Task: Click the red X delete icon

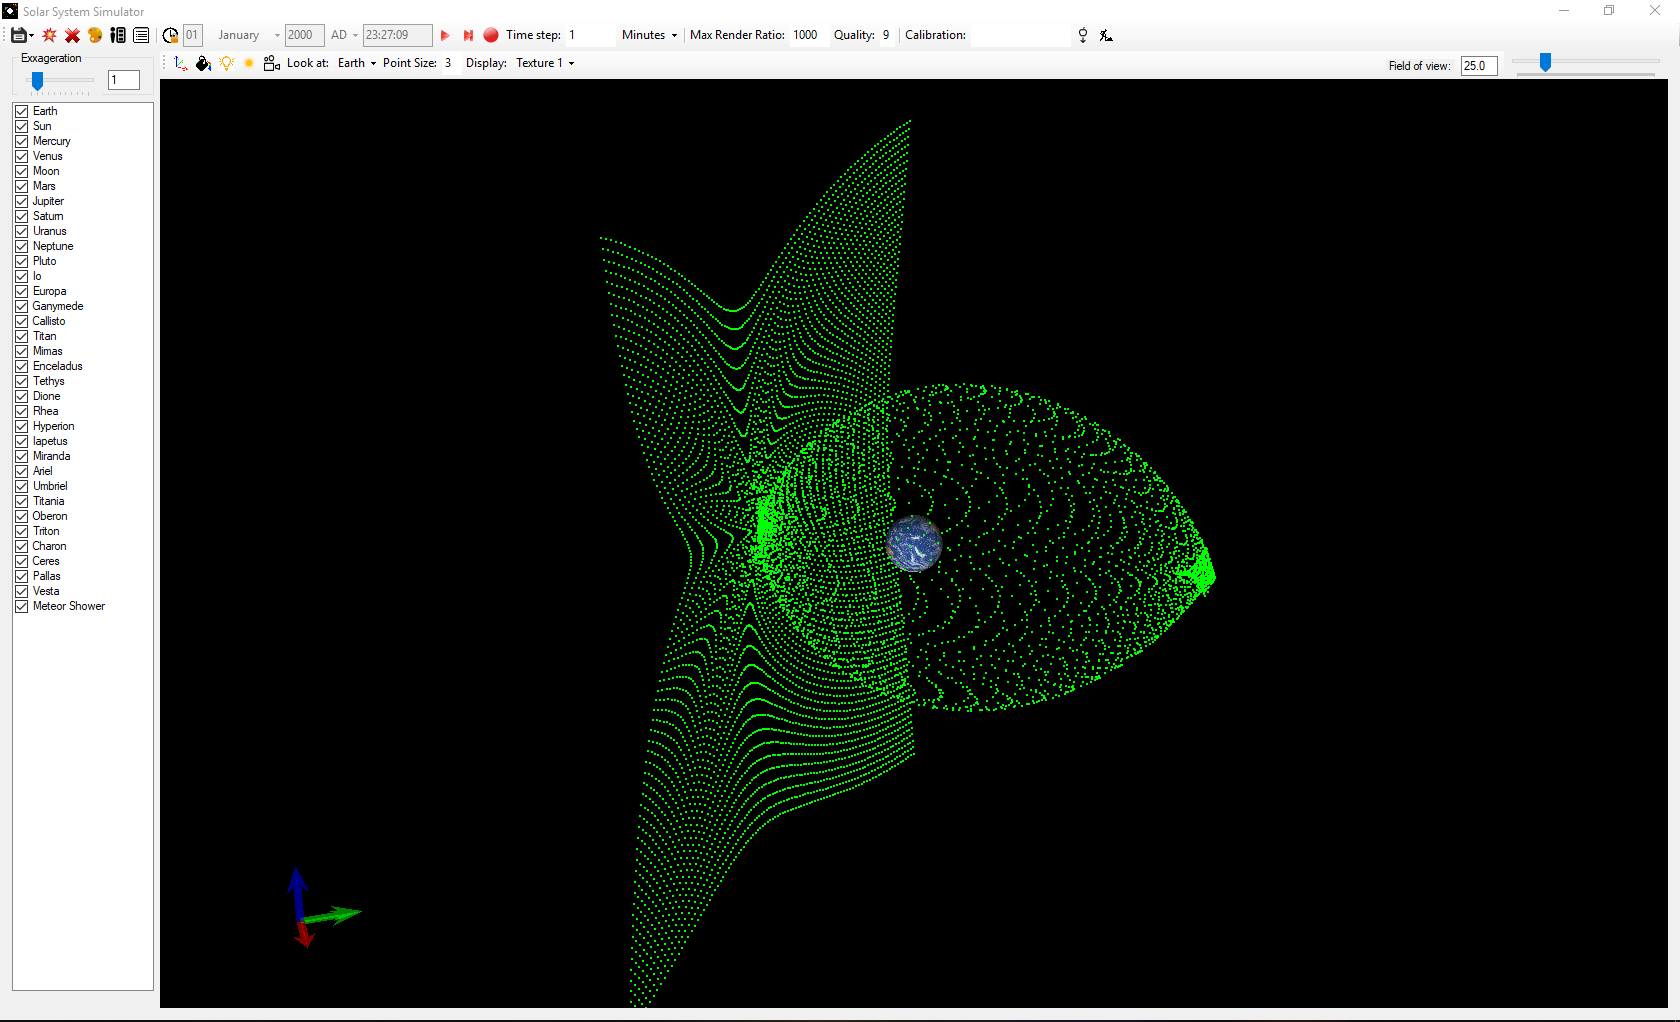Action: [x=72, y=35]
